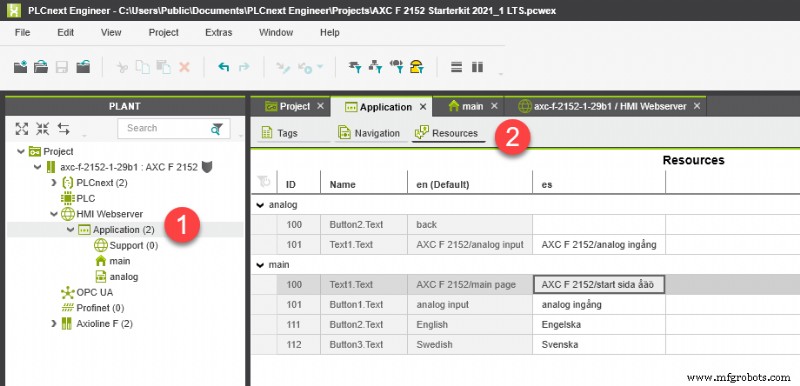Collapse the HMI Webserver node

54,214
